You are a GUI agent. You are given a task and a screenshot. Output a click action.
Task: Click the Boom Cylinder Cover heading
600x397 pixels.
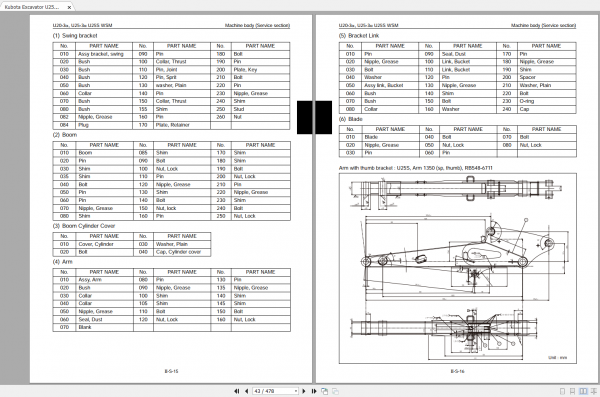(84, 226)
